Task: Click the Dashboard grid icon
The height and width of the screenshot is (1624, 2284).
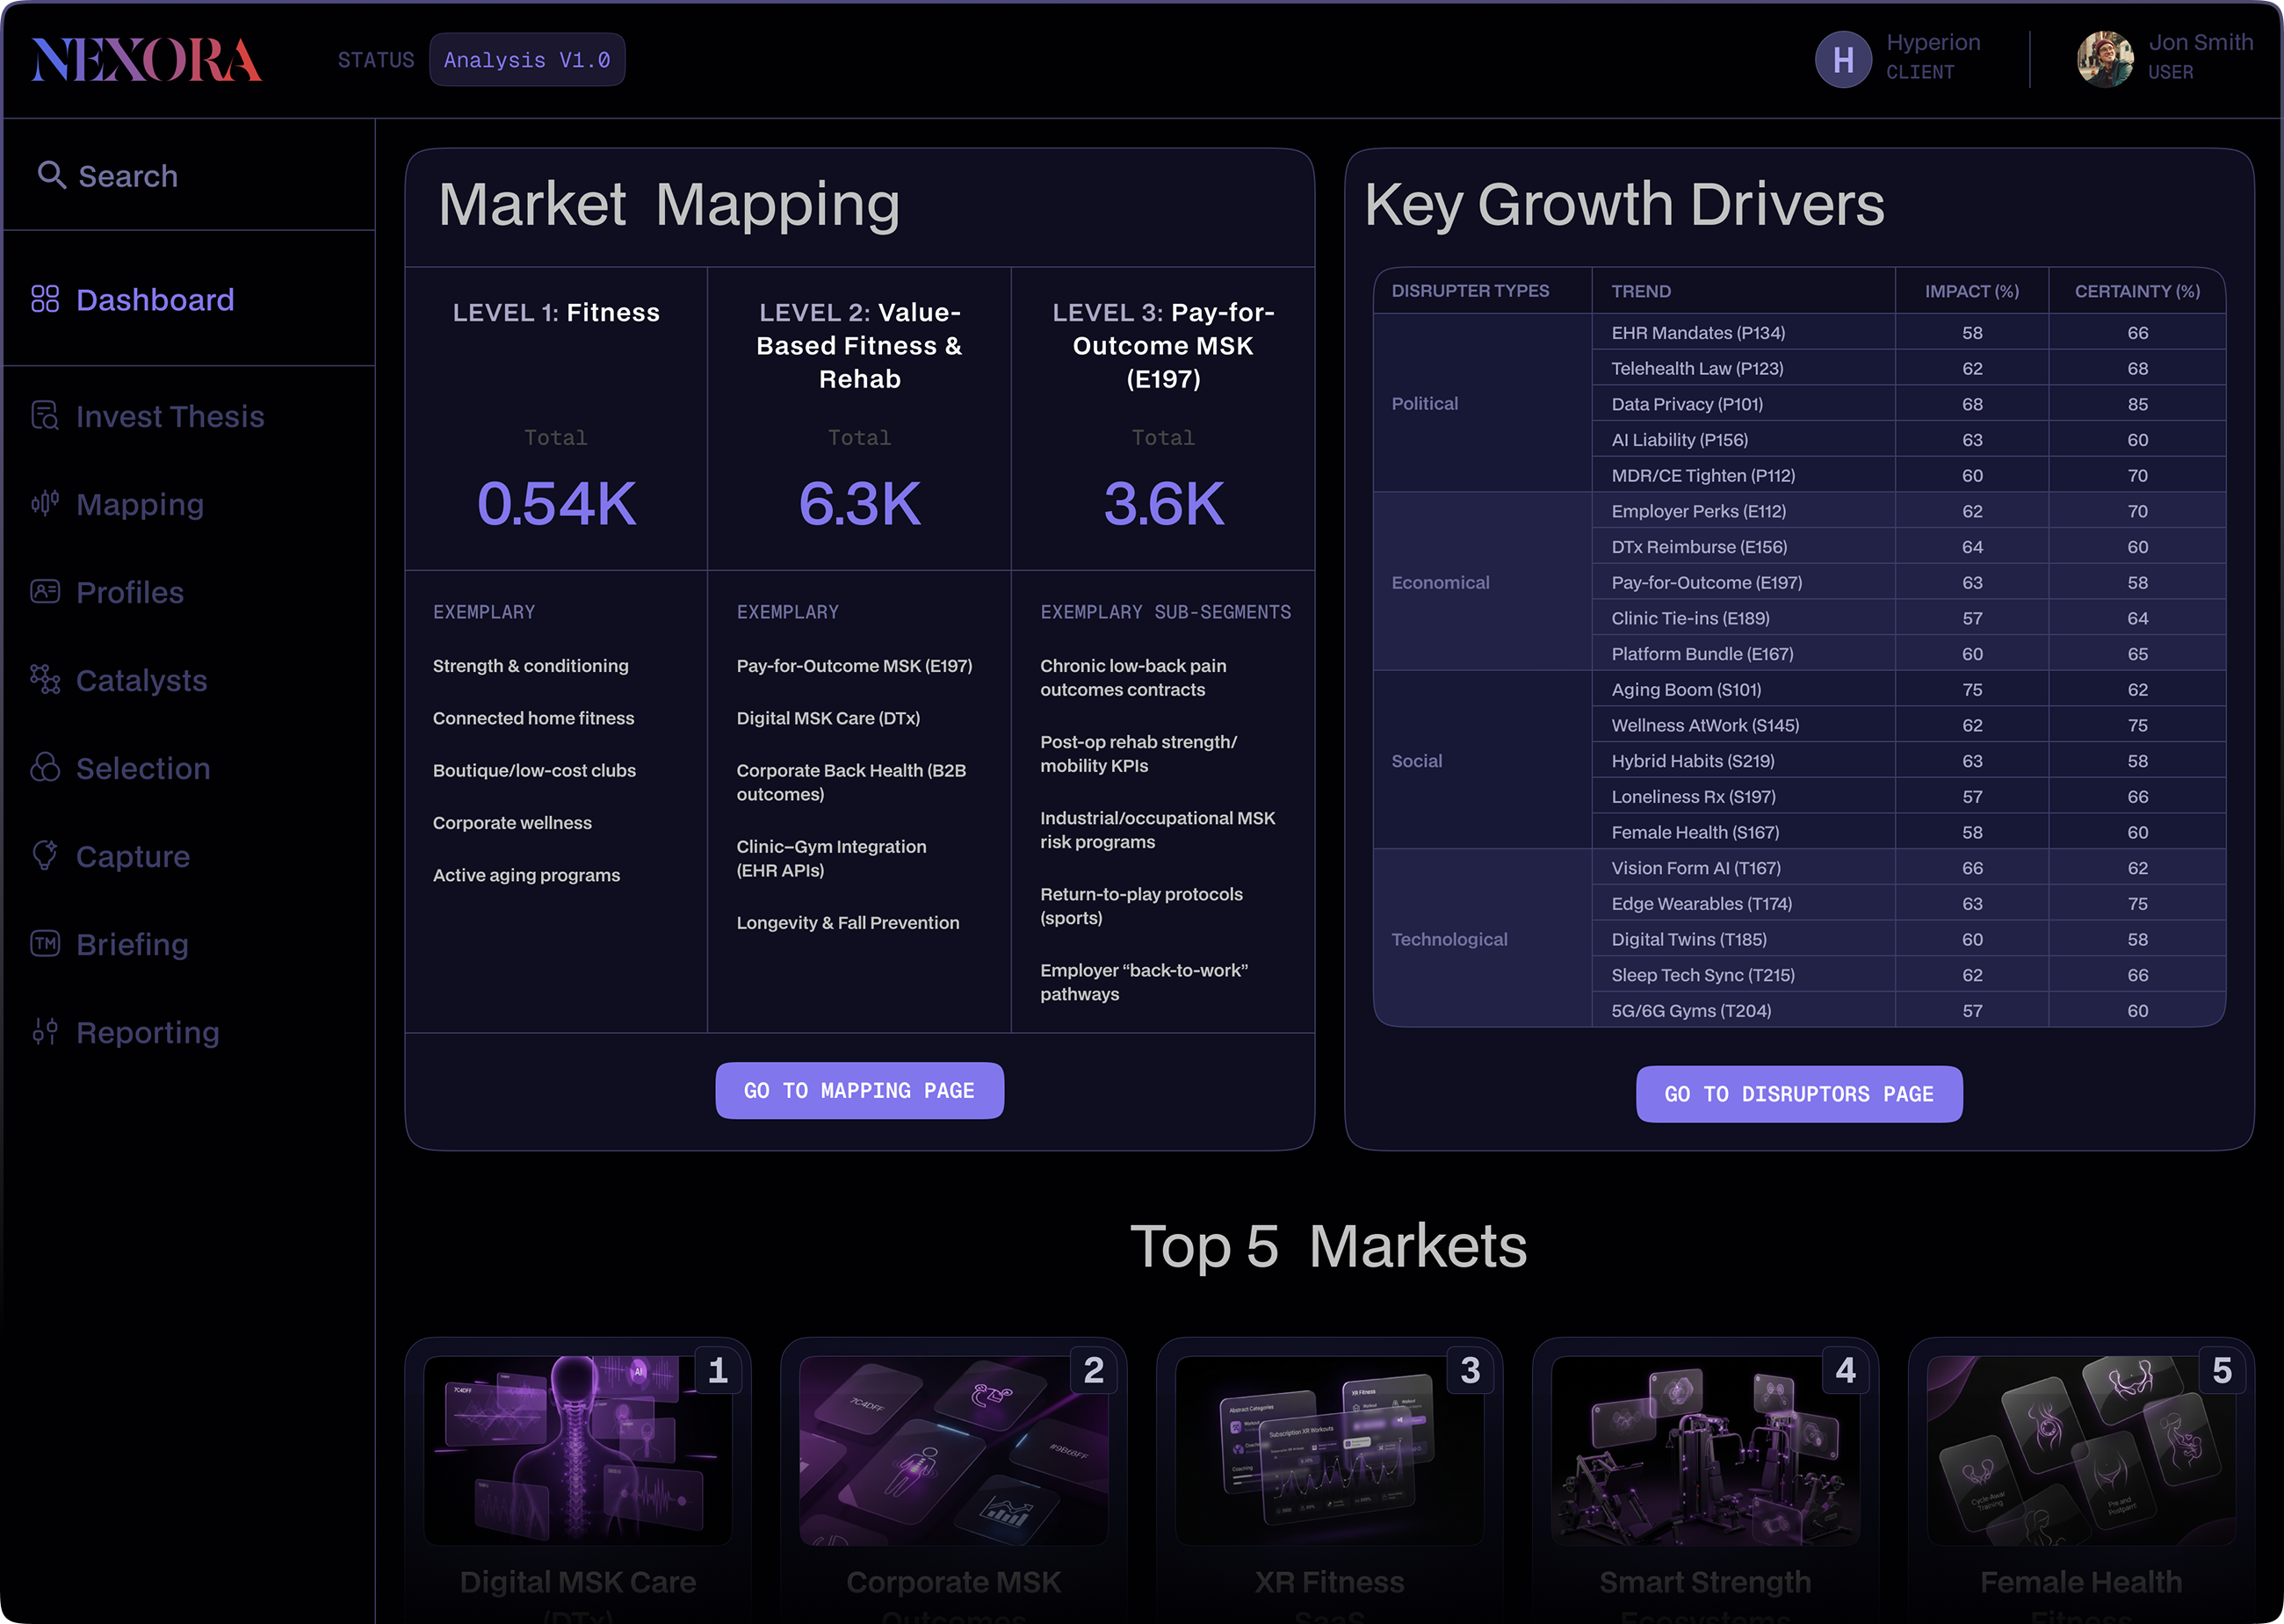Action: (45, 299)
